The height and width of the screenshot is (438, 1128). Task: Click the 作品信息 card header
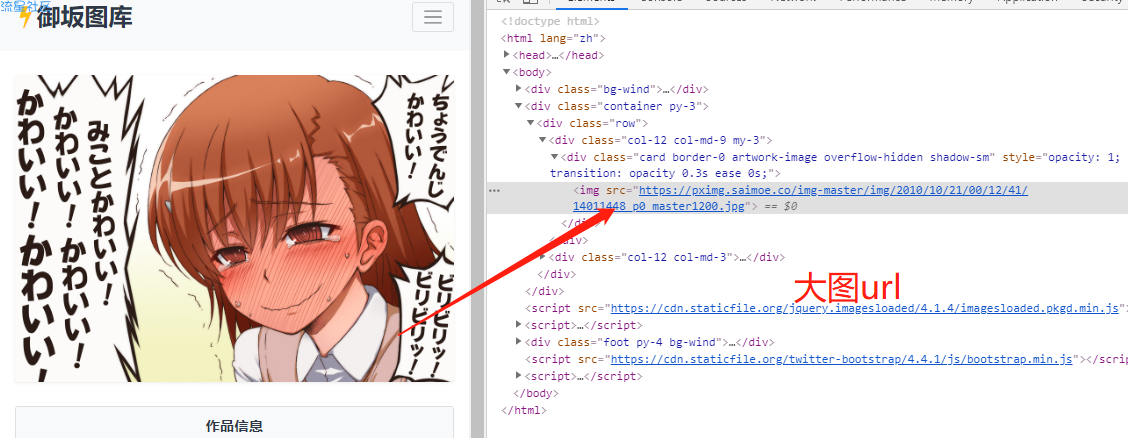235,426
